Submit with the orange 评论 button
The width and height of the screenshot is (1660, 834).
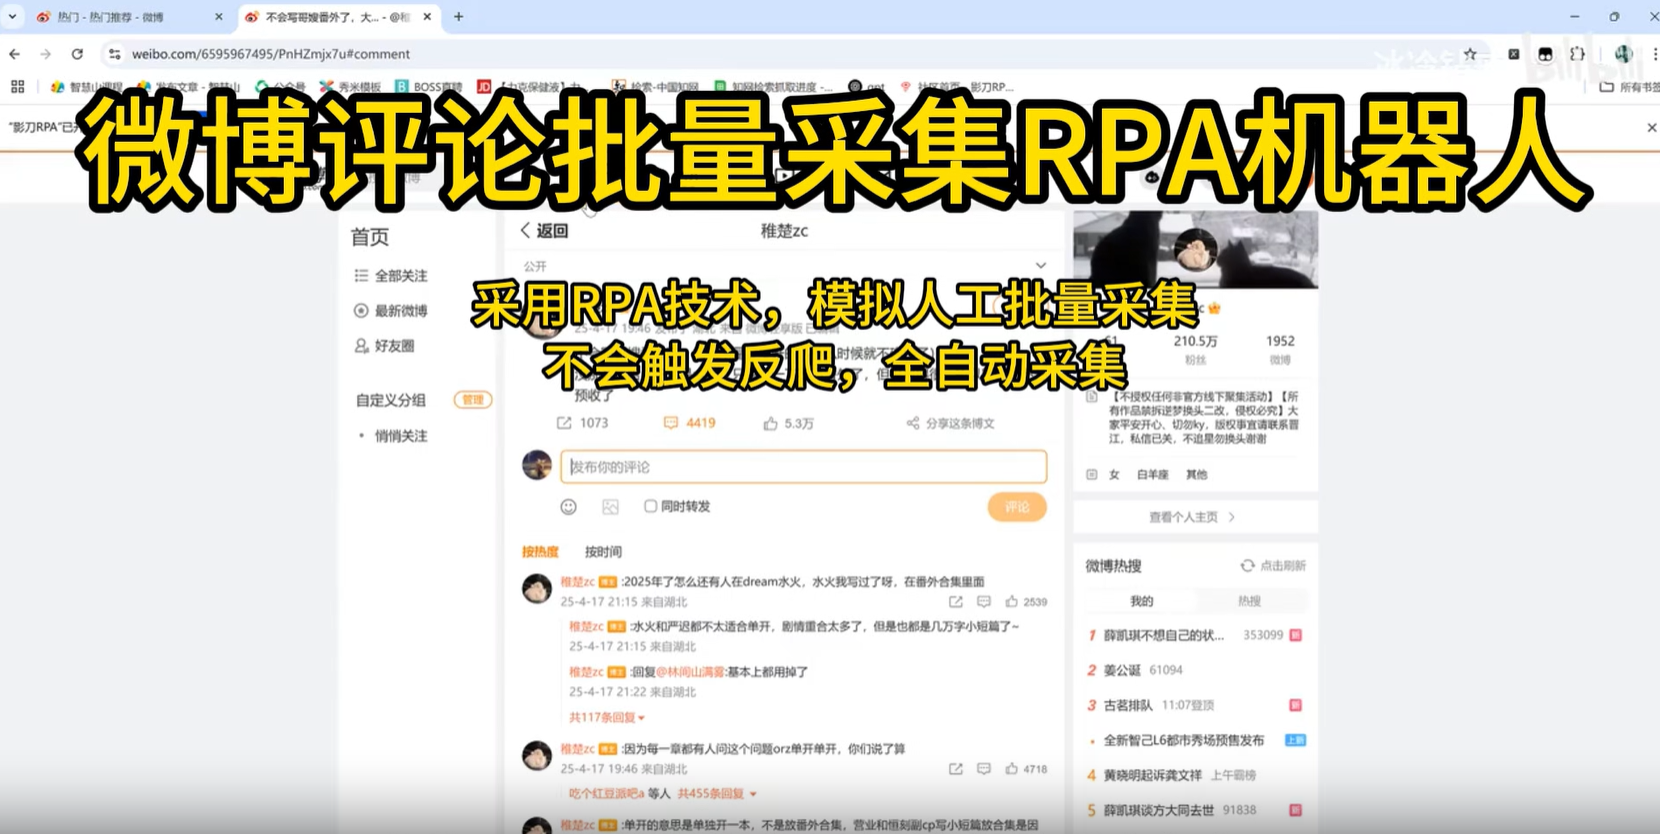click(x=1017, y=507)
